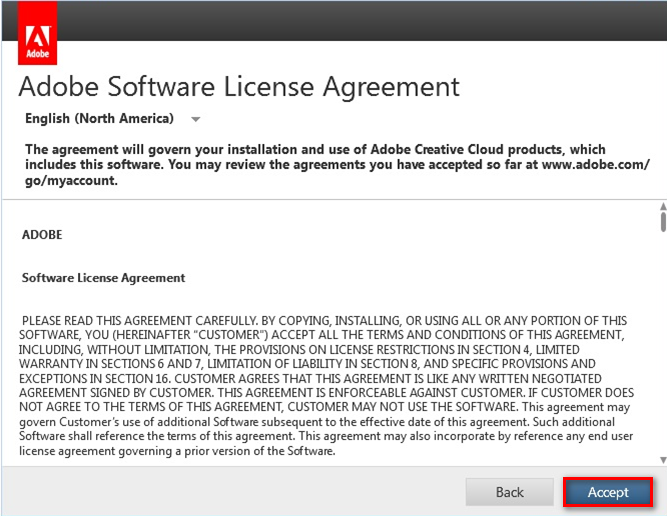Go back with the Back button
The height and width of the screenshot is (516, 667).
point(509,492)
